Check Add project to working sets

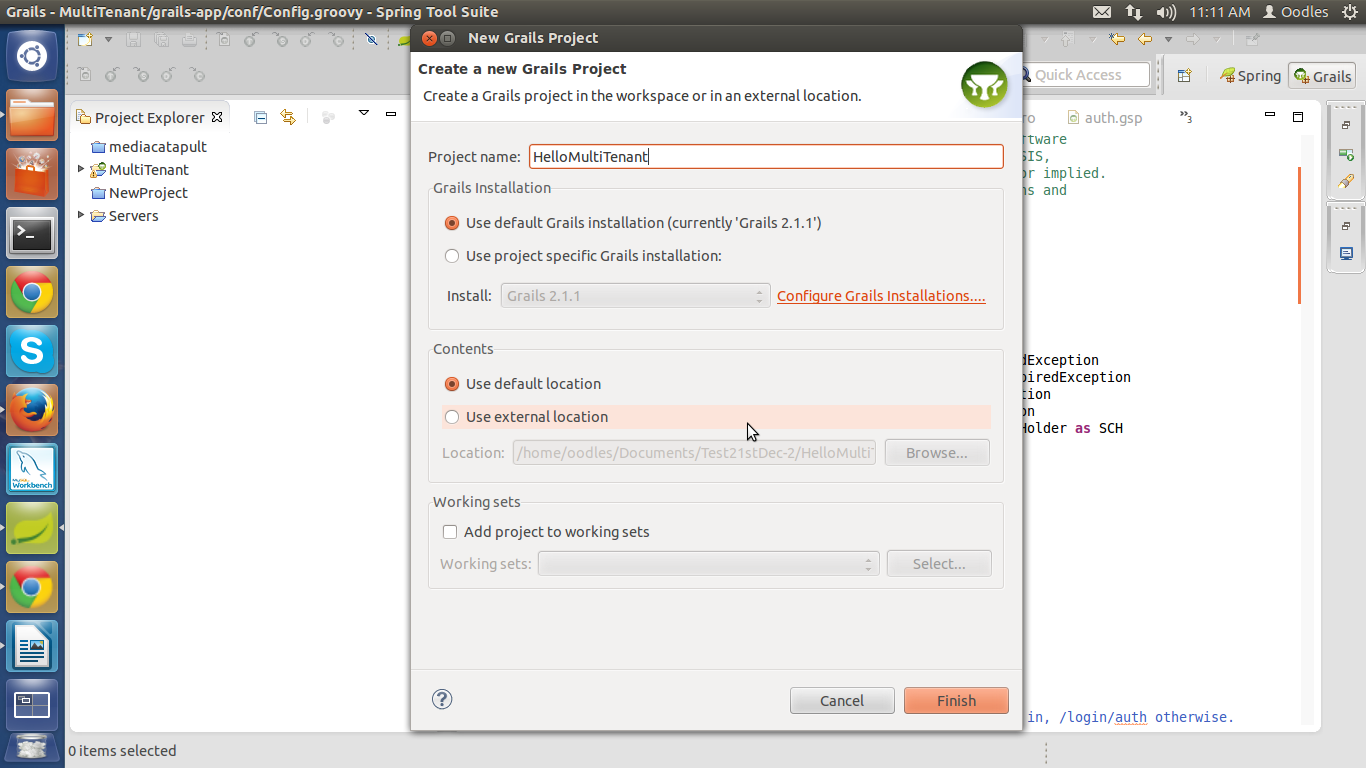[450, 532]
